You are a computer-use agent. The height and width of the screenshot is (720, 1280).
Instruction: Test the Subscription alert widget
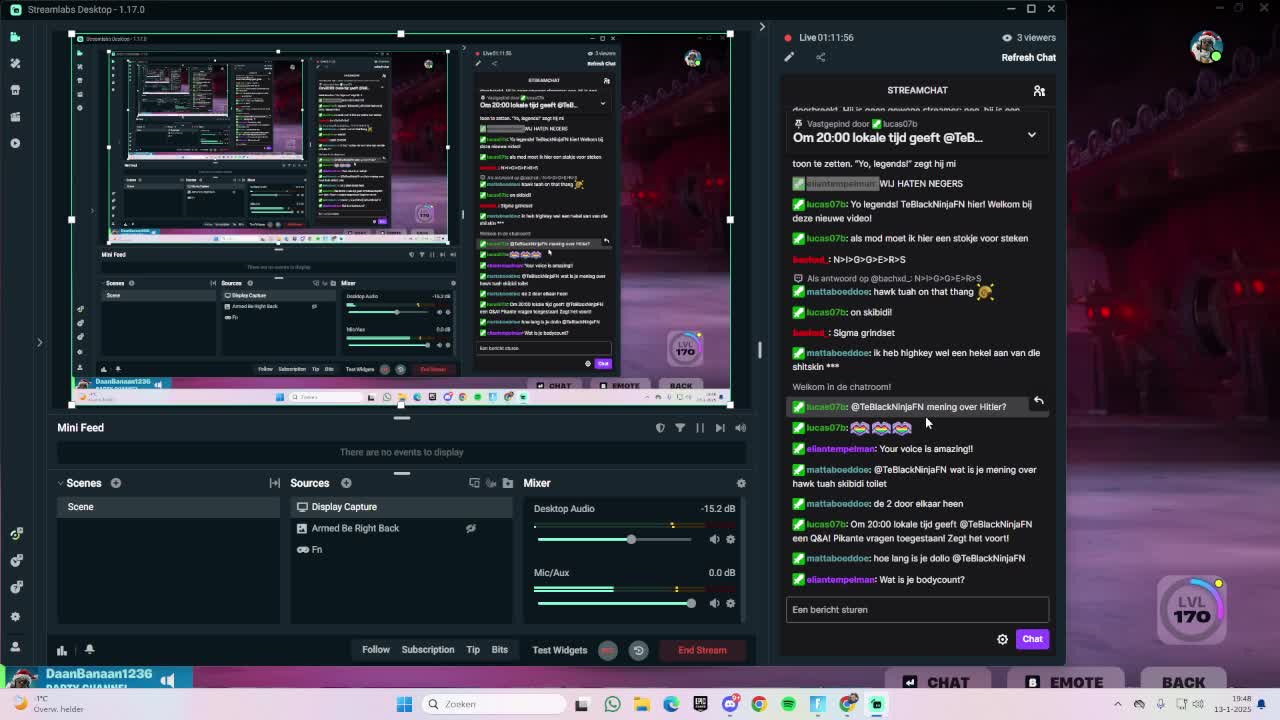click(428, 650)
